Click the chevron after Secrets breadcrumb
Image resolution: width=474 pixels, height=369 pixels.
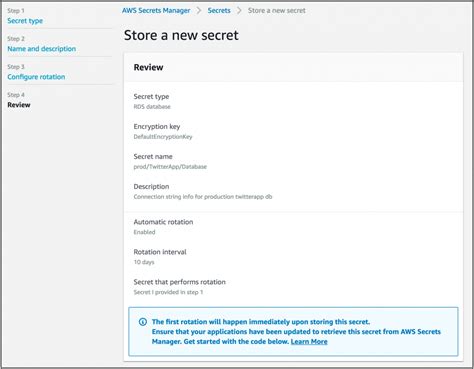click(x=239, y=11)
